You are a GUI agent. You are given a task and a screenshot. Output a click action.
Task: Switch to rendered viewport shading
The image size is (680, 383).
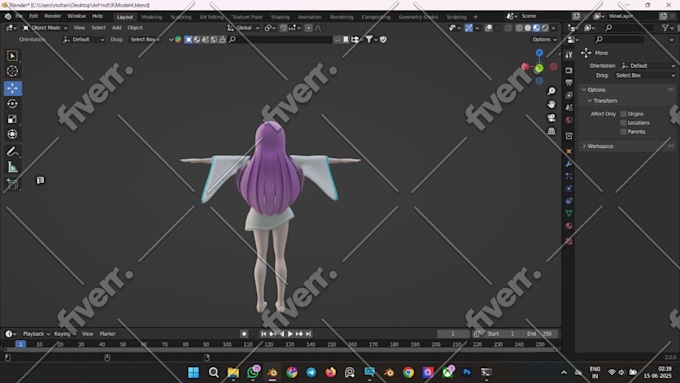[545, 28]
